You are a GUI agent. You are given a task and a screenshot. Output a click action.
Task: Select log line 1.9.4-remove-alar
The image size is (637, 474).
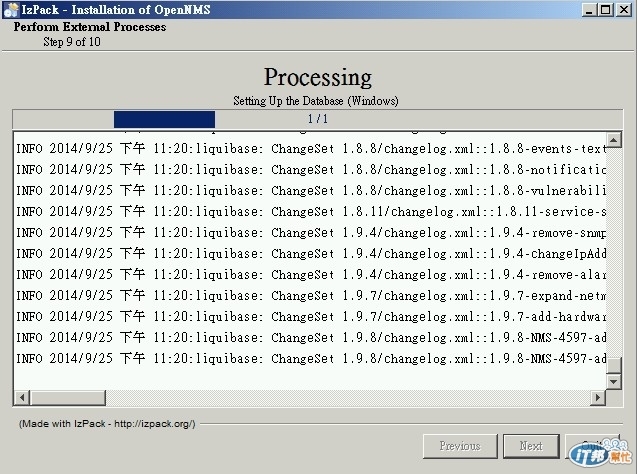click(x=311, y=275)
